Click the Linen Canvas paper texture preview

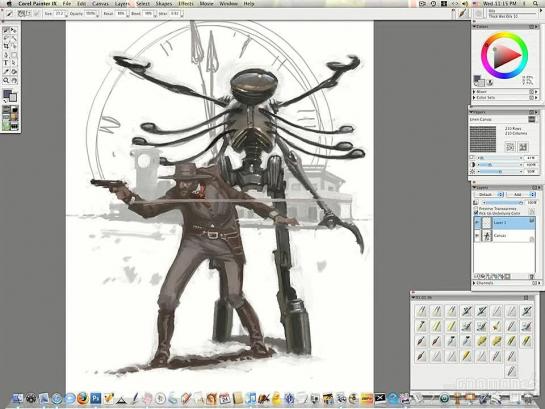point(483,139)
